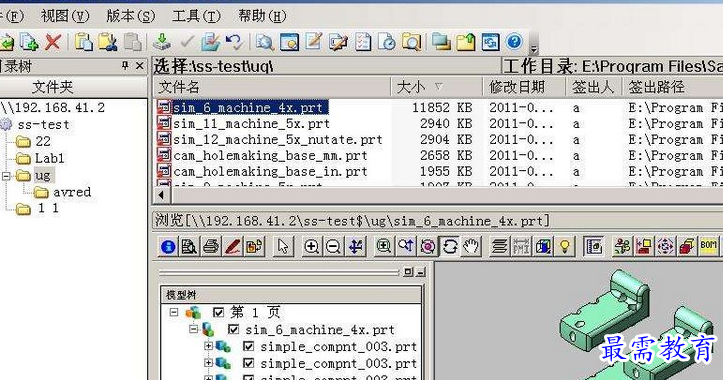723x380 pixels.
Task: Click the PMI display icon
Action: point(521,247)
